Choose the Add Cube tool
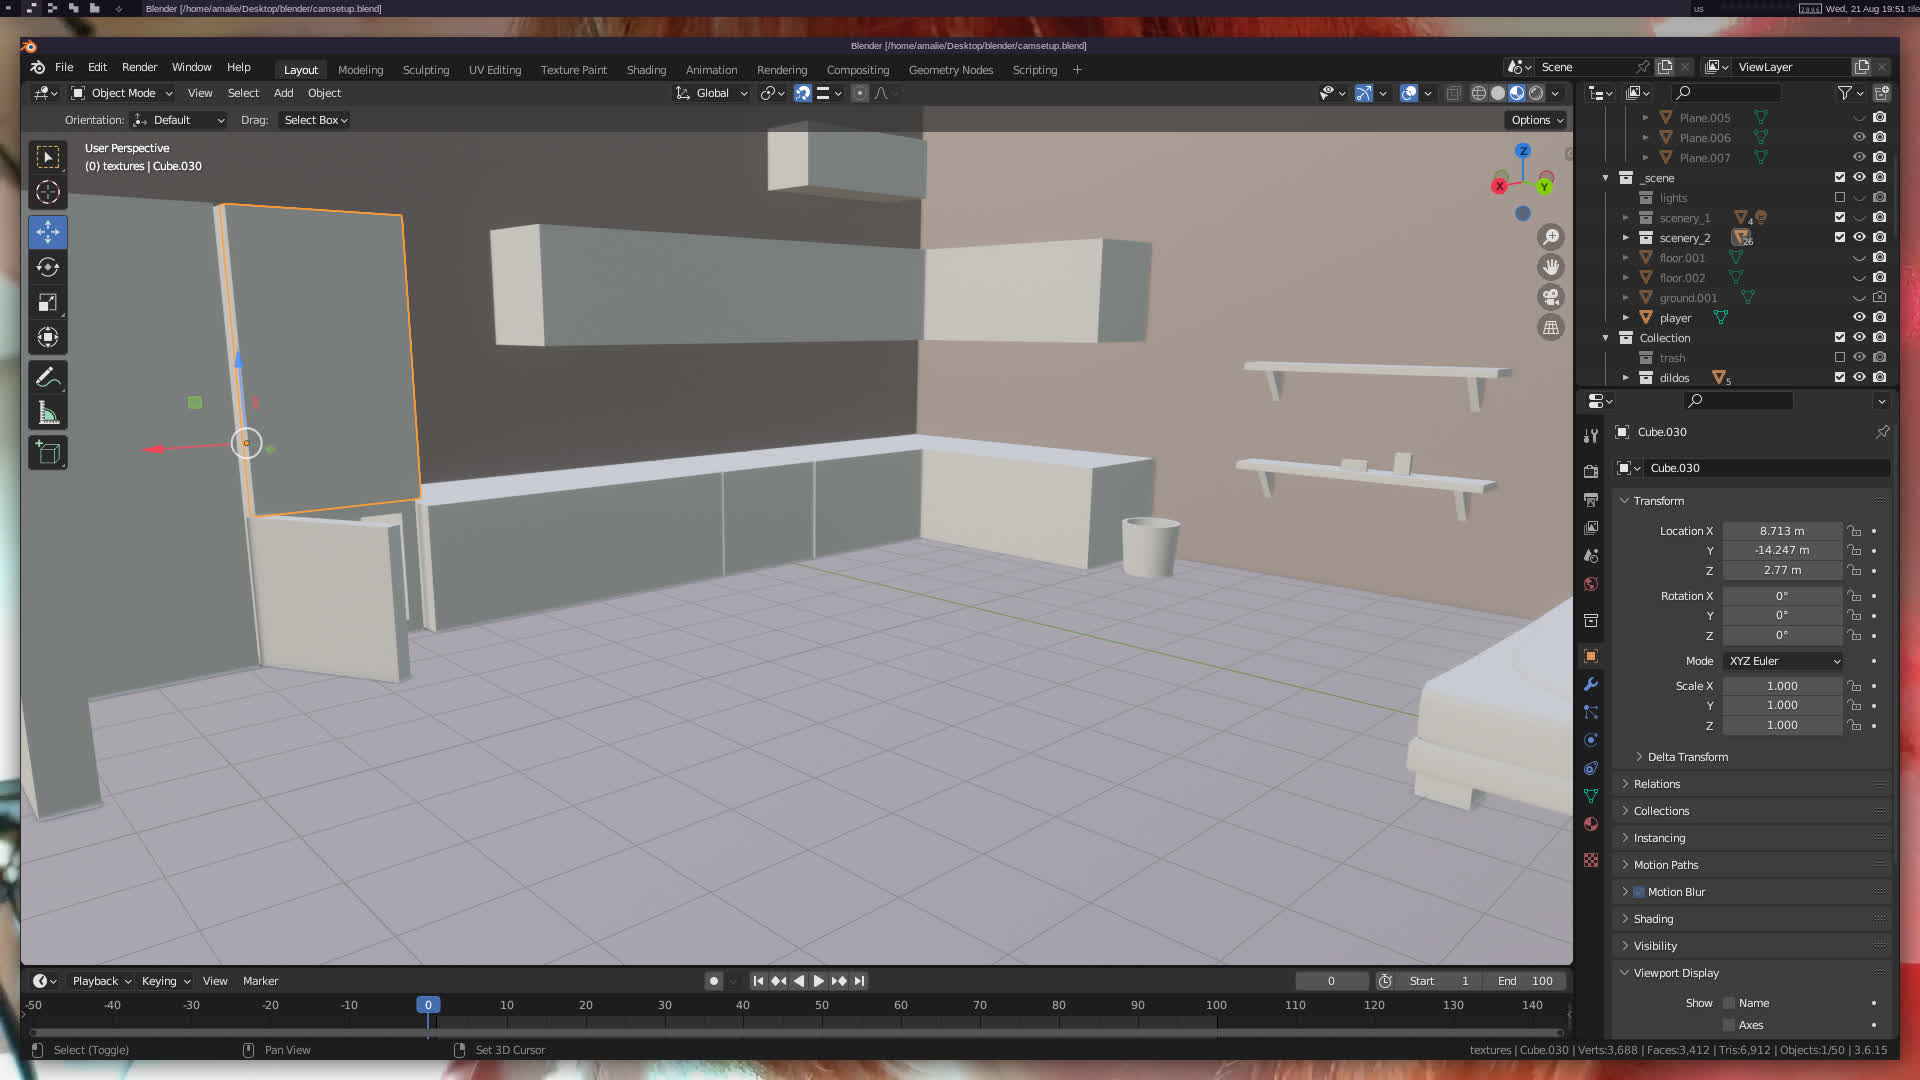The width and height of the screenshot is (1920, 1080). 47,453
